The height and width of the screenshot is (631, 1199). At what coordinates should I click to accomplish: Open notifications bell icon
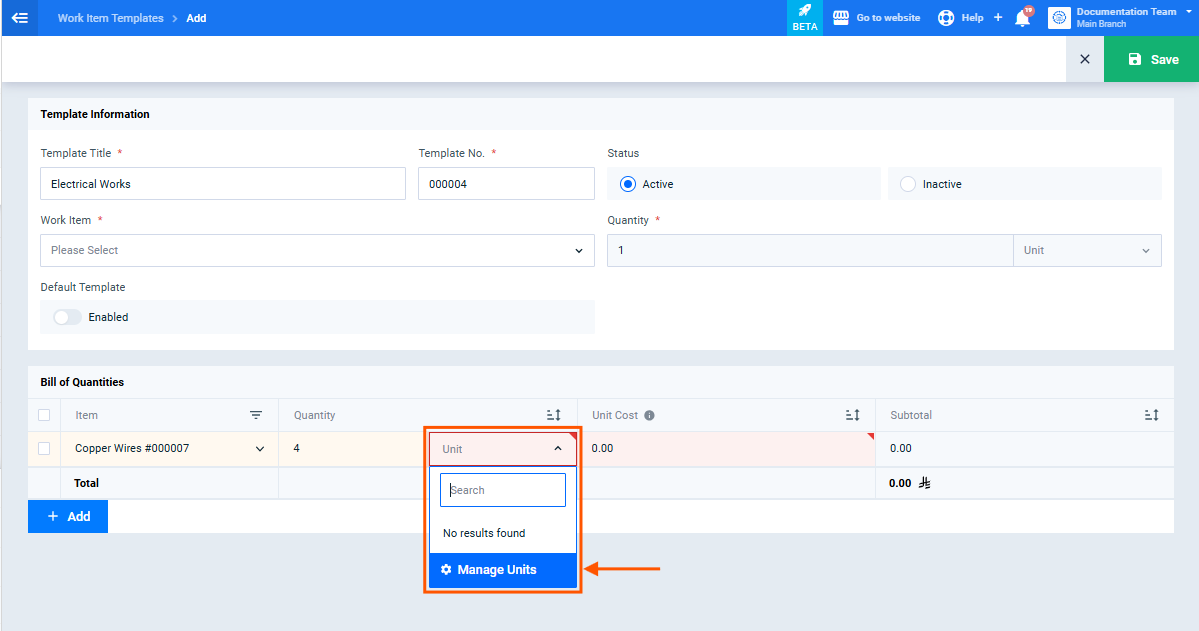pos(1022,18)
